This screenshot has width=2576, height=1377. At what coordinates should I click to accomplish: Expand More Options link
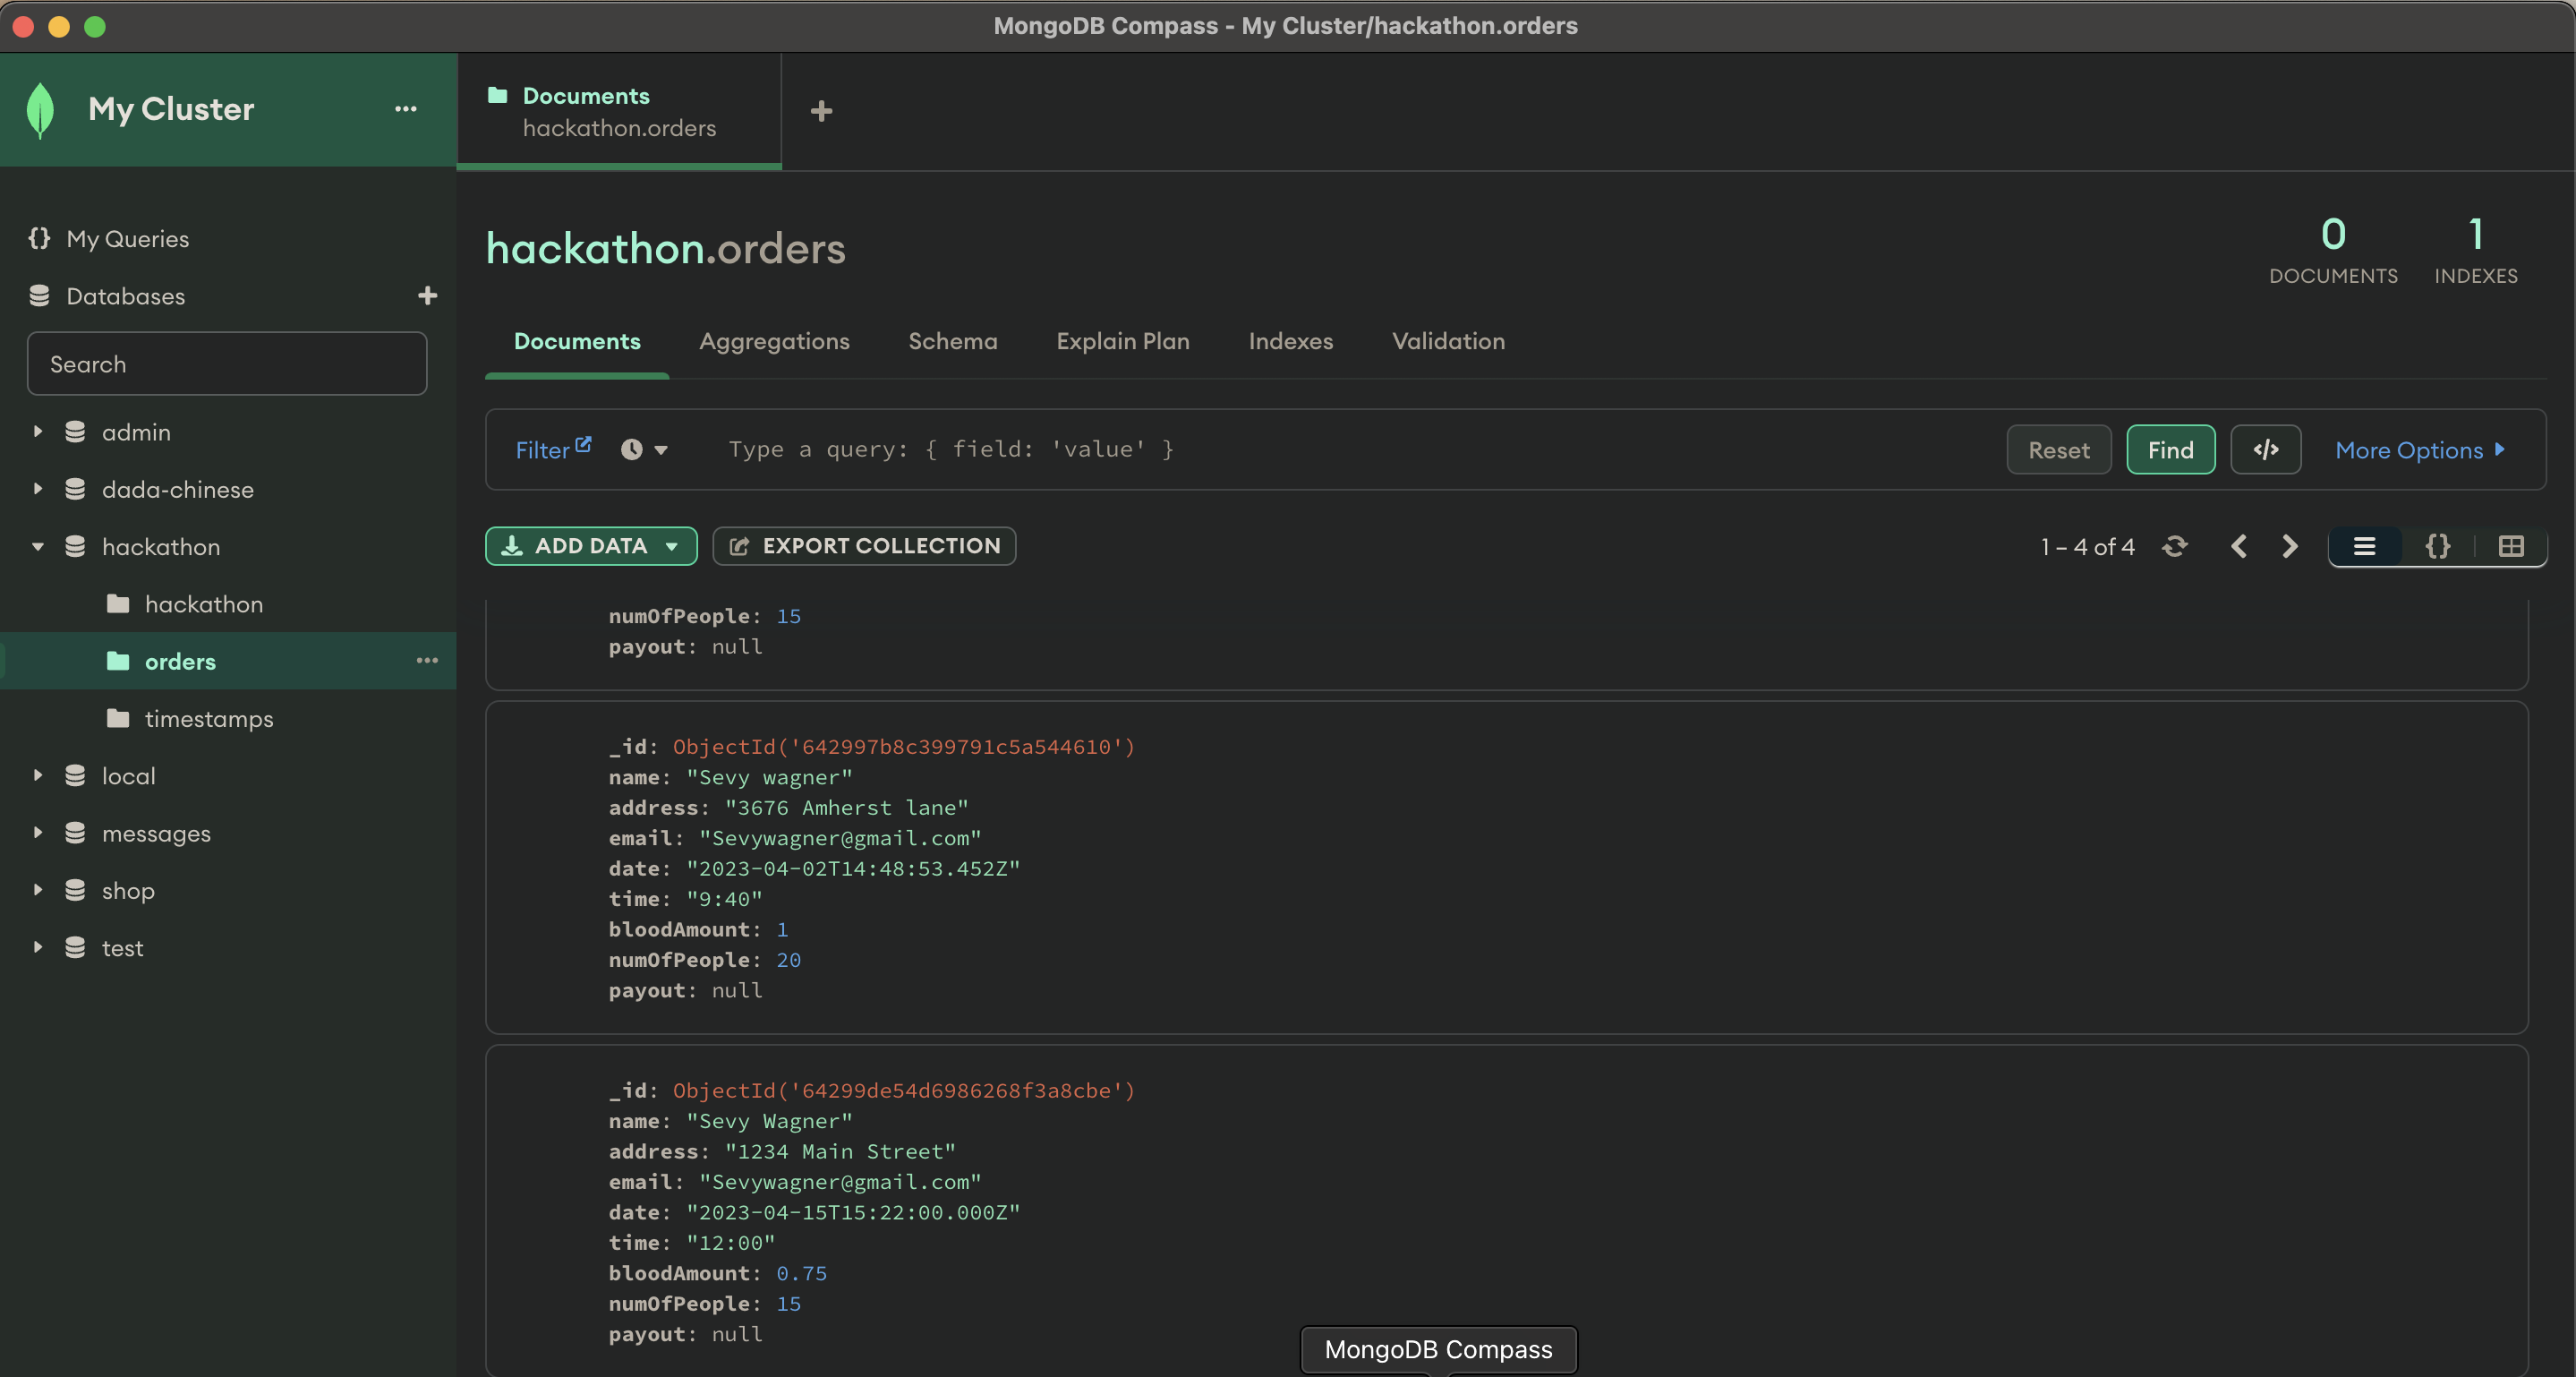[2419, 450]
